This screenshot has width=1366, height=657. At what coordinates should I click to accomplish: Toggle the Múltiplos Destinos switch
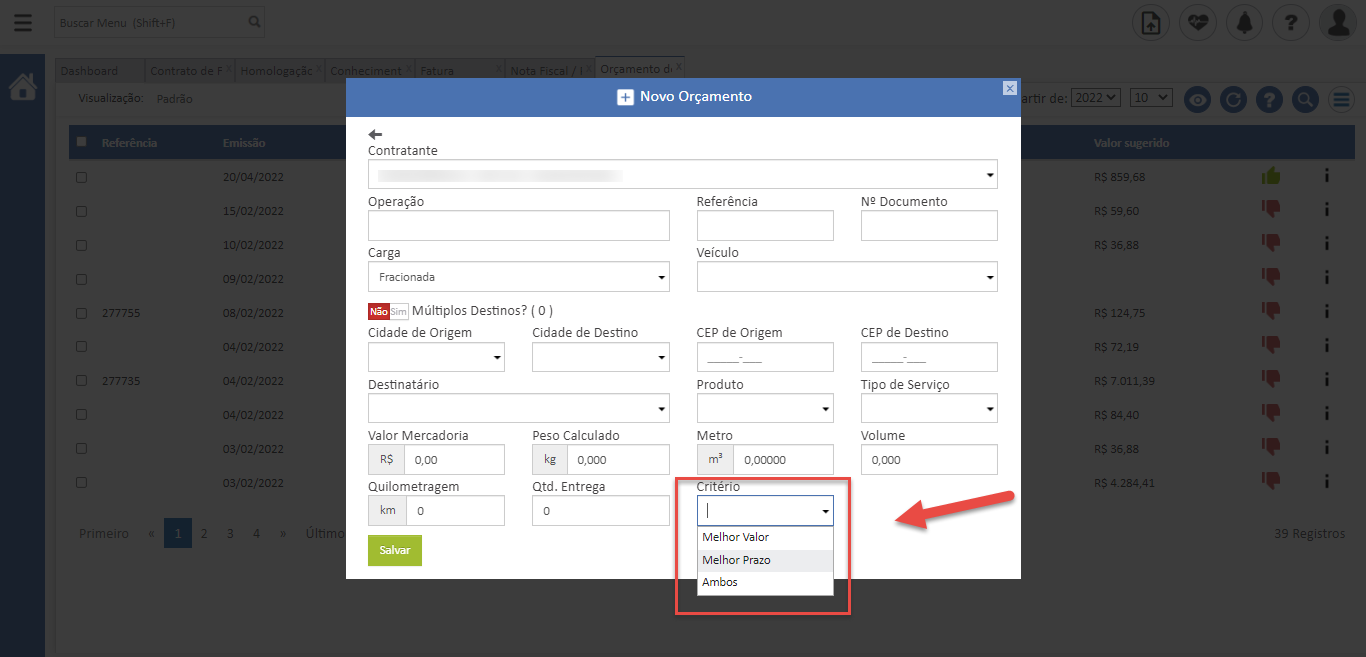pos(388,311)
